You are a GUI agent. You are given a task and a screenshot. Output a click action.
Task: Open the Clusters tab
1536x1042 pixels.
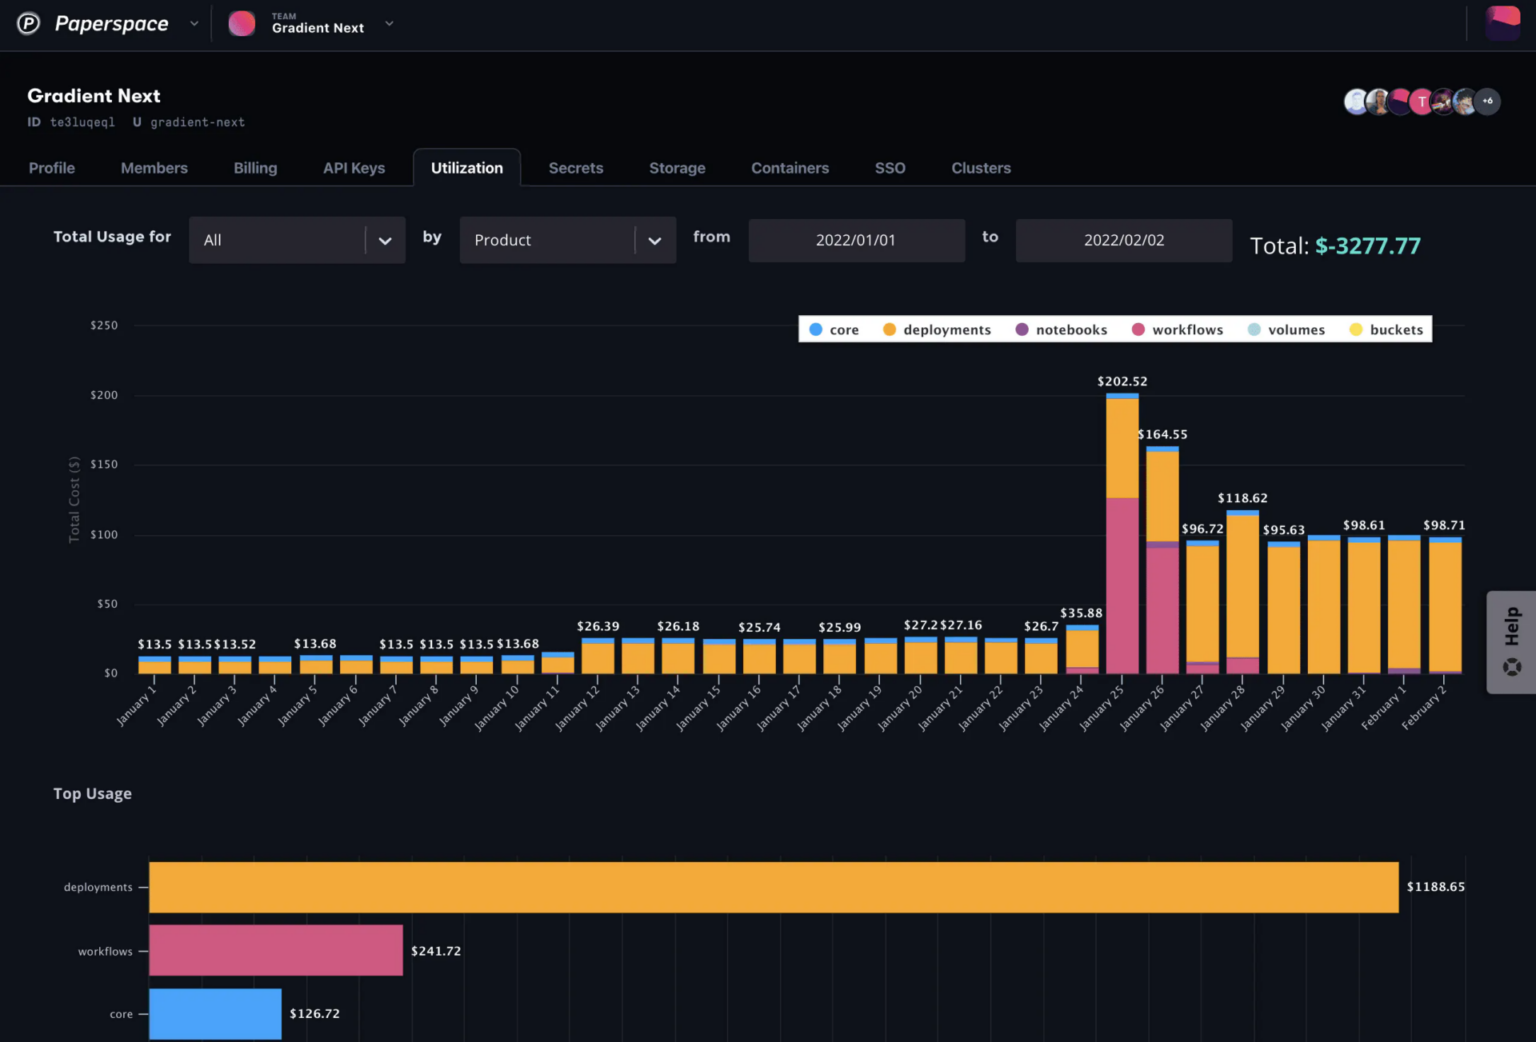click(x=980, y=168)
